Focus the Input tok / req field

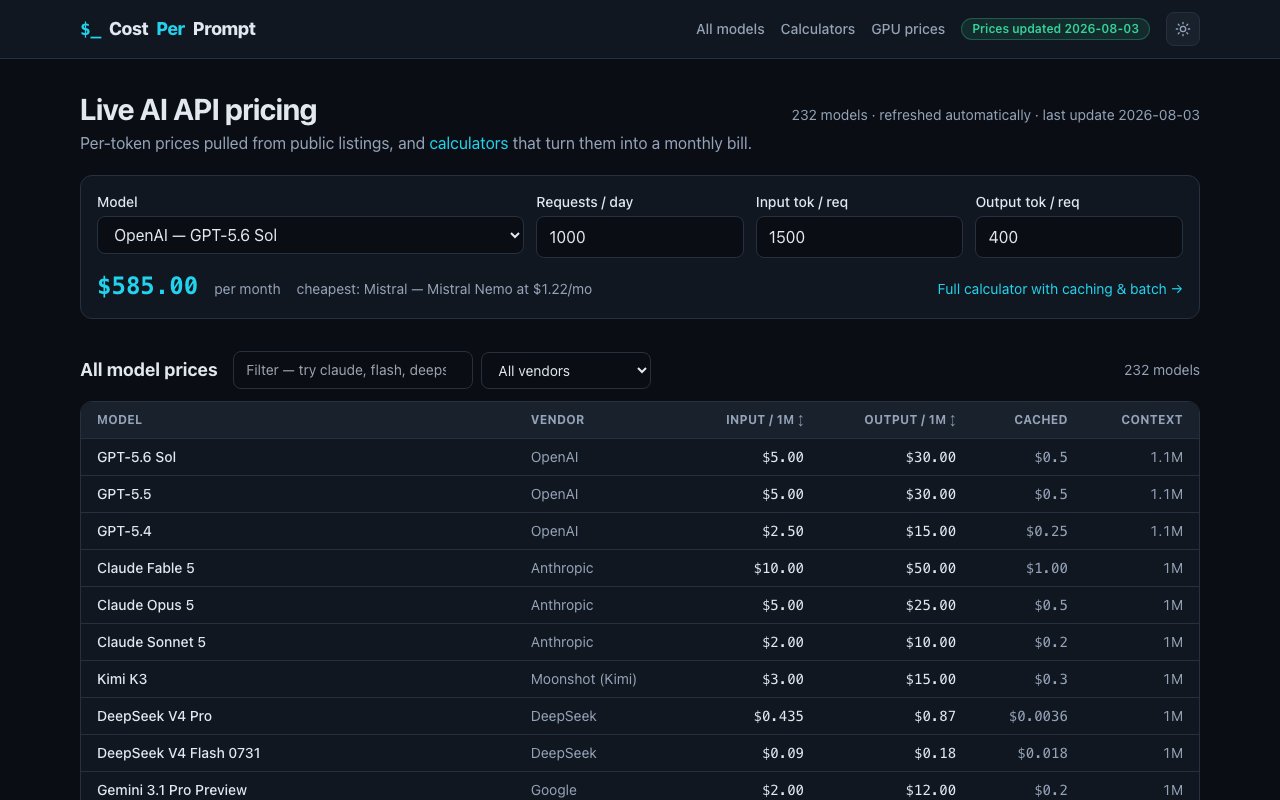click(x=859, y=237)
